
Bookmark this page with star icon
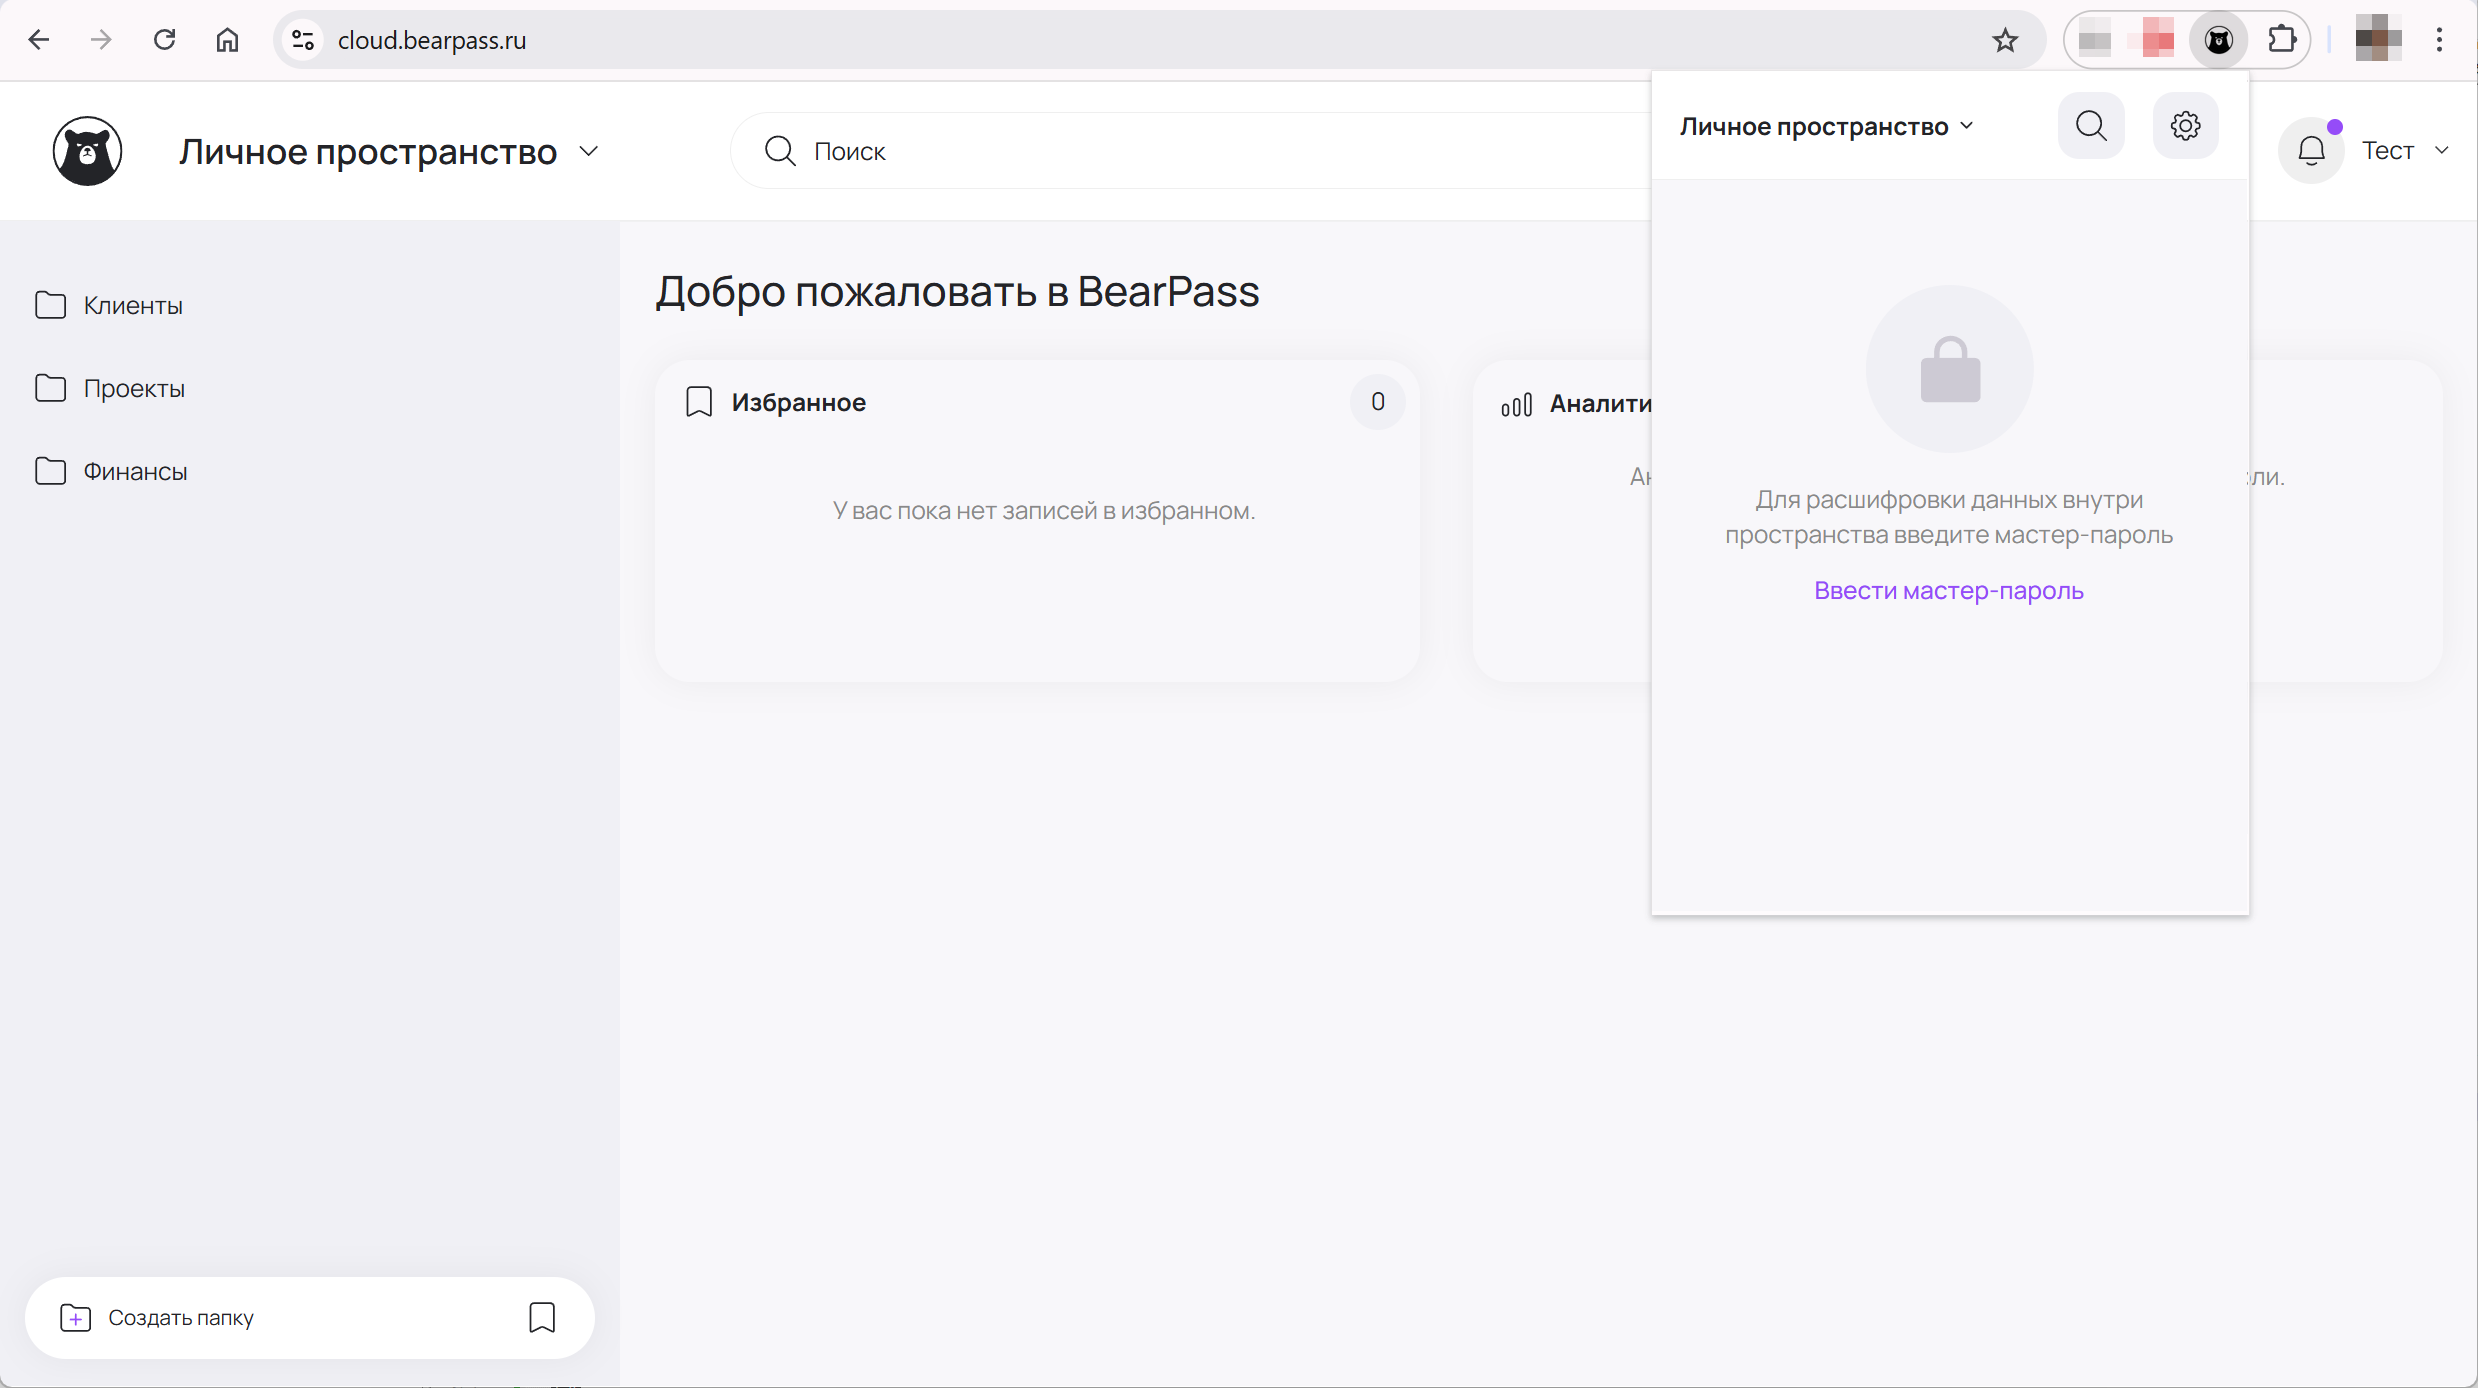[x=2005, y=40]
